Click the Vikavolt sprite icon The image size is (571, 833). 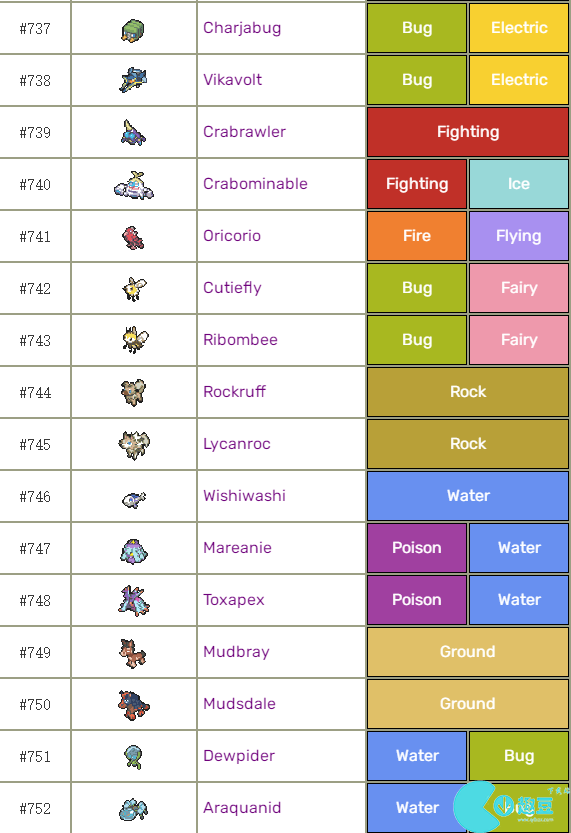coord(133,80)
